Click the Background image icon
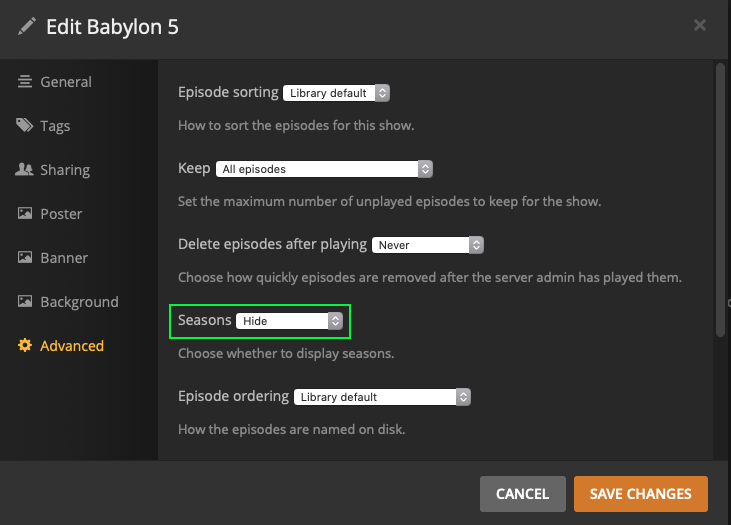The image size is (731, 525). [x=25, y=301]
